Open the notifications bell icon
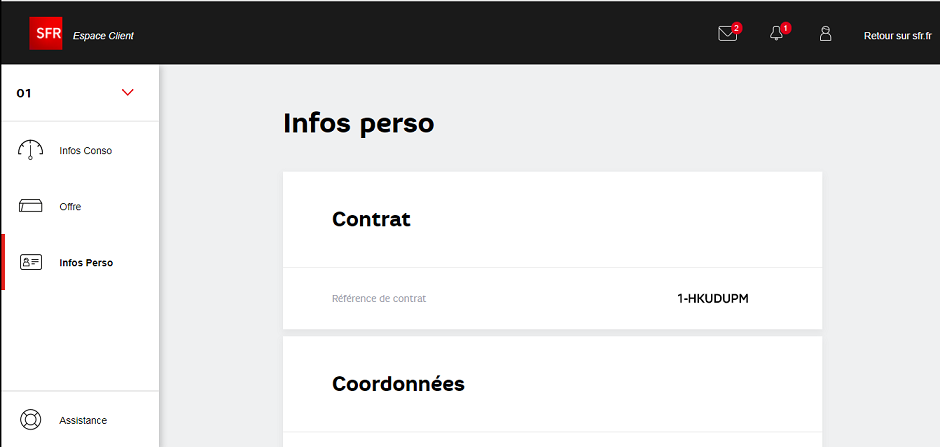This screenshot has height=447, width=940. pos(776,34)
